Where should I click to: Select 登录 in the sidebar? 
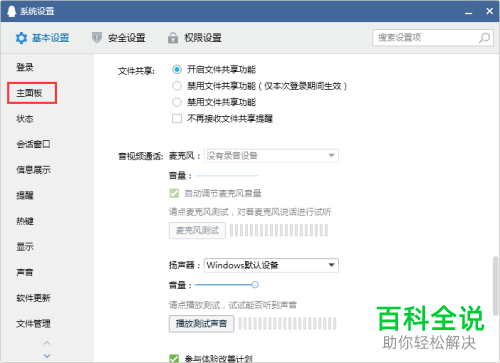point(25,67)
